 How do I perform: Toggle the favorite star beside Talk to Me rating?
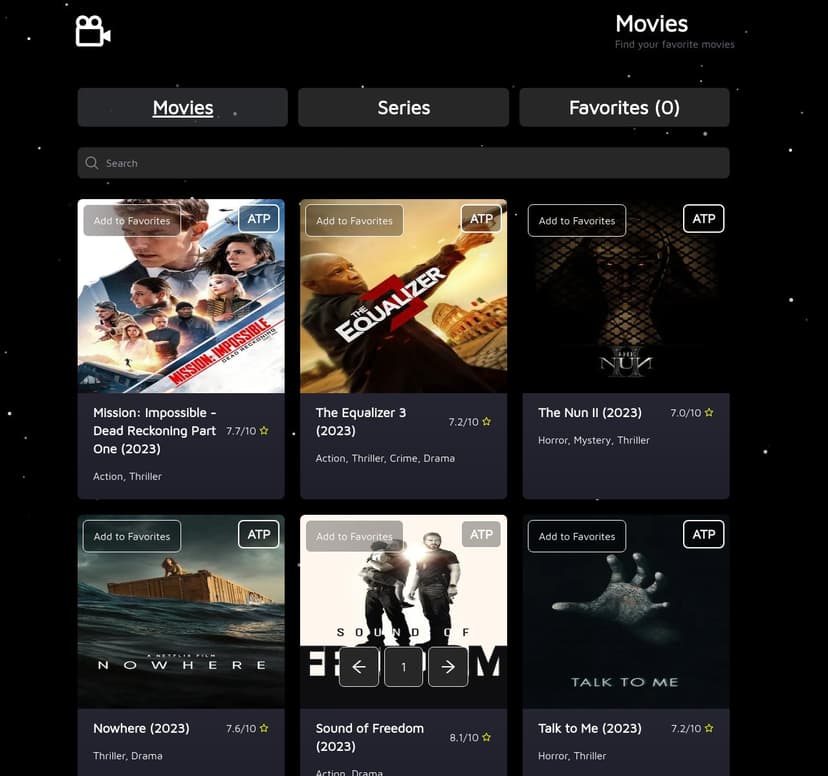click(707, 728)
